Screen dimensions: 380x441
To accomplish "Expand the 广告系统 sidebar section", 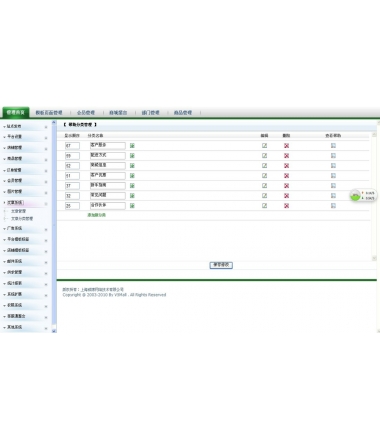I will [25, 229].
